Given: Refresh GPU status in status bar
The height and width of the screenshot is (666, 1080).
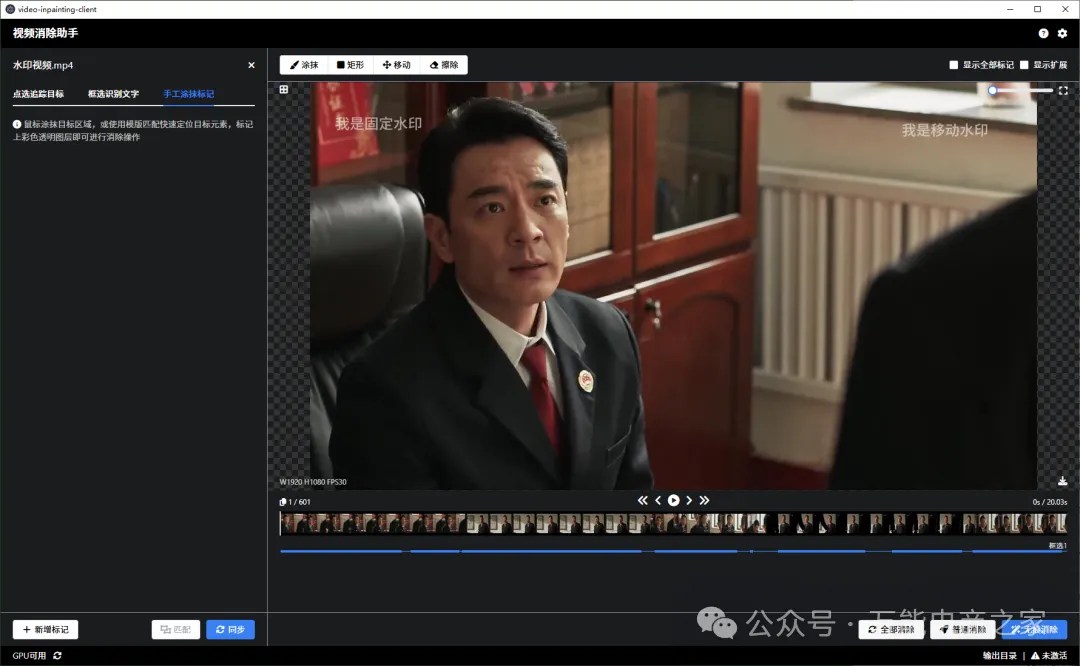Looking at the screenshot, I should [x=57, y=656].
